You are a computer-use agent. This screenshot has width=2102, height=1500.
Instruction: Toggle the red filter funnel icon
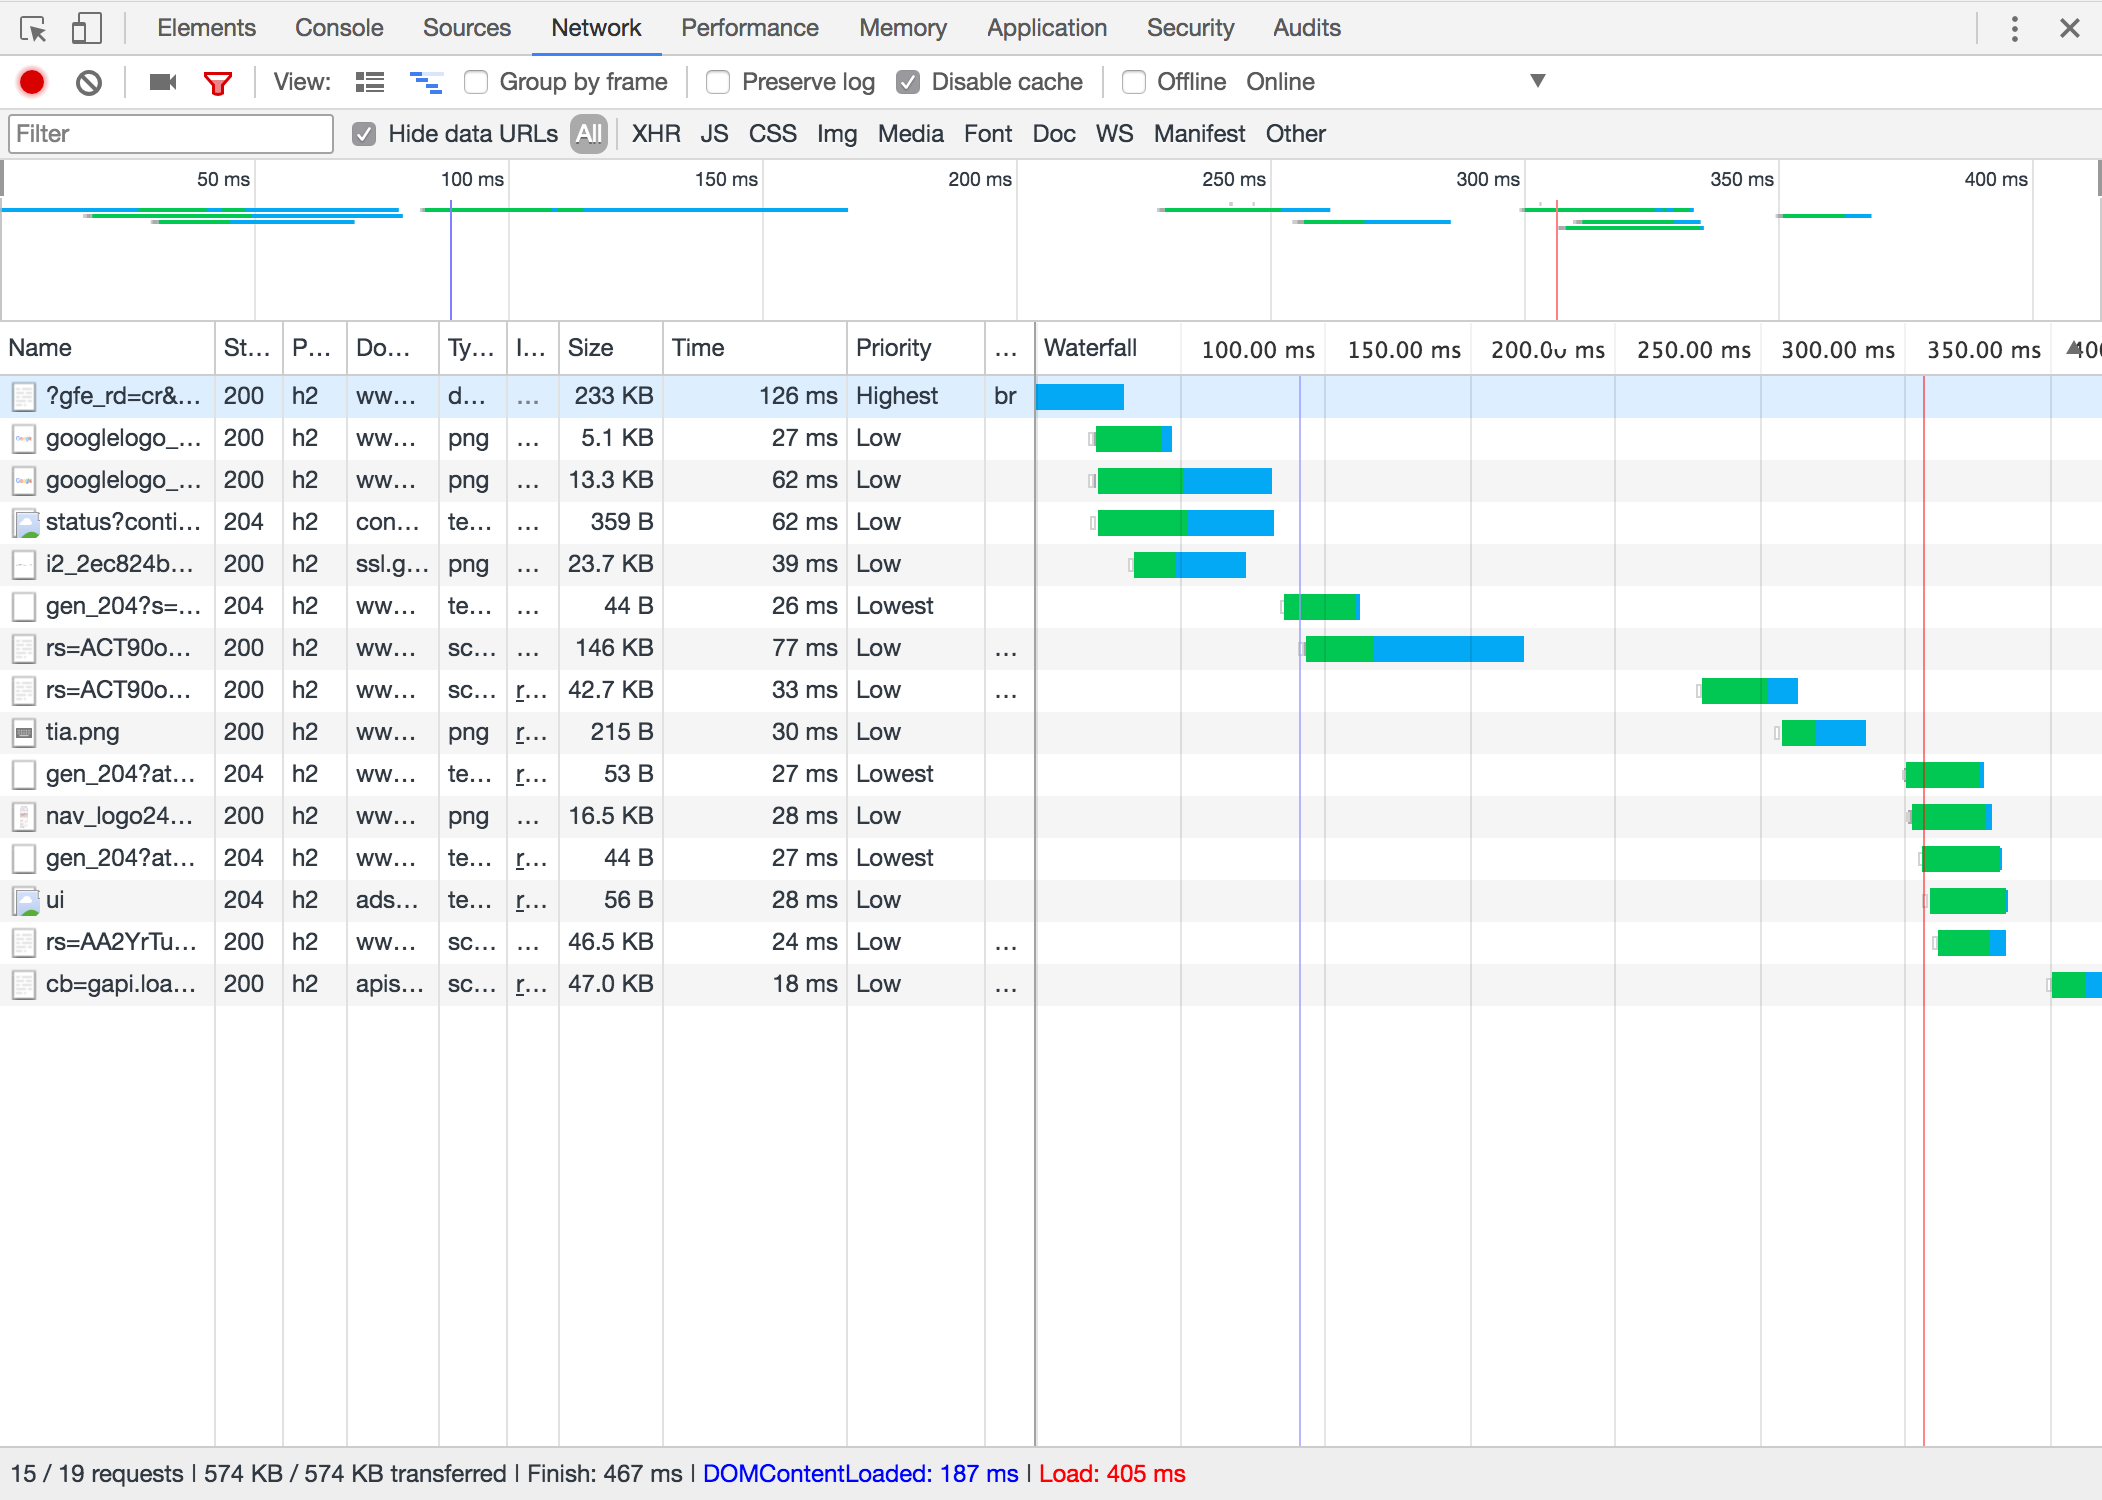coord(217,83)
